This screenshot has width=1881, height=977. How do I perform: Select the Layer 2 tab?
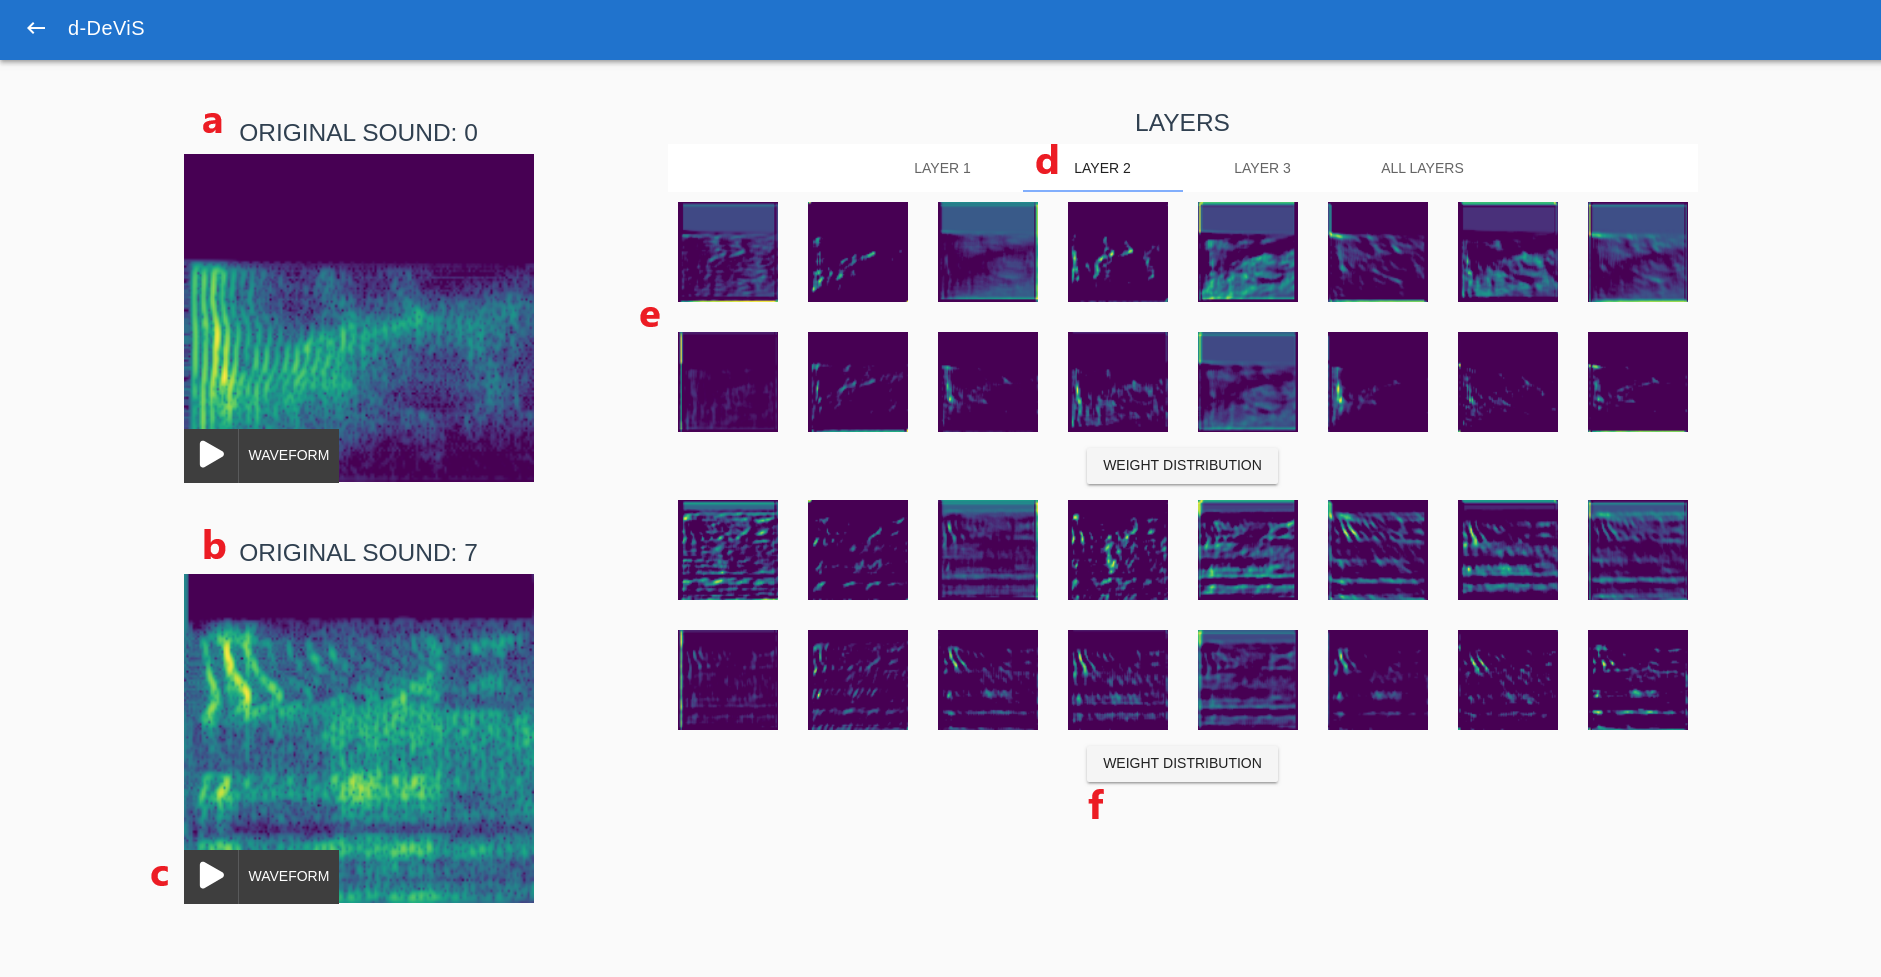point(1102,168)
